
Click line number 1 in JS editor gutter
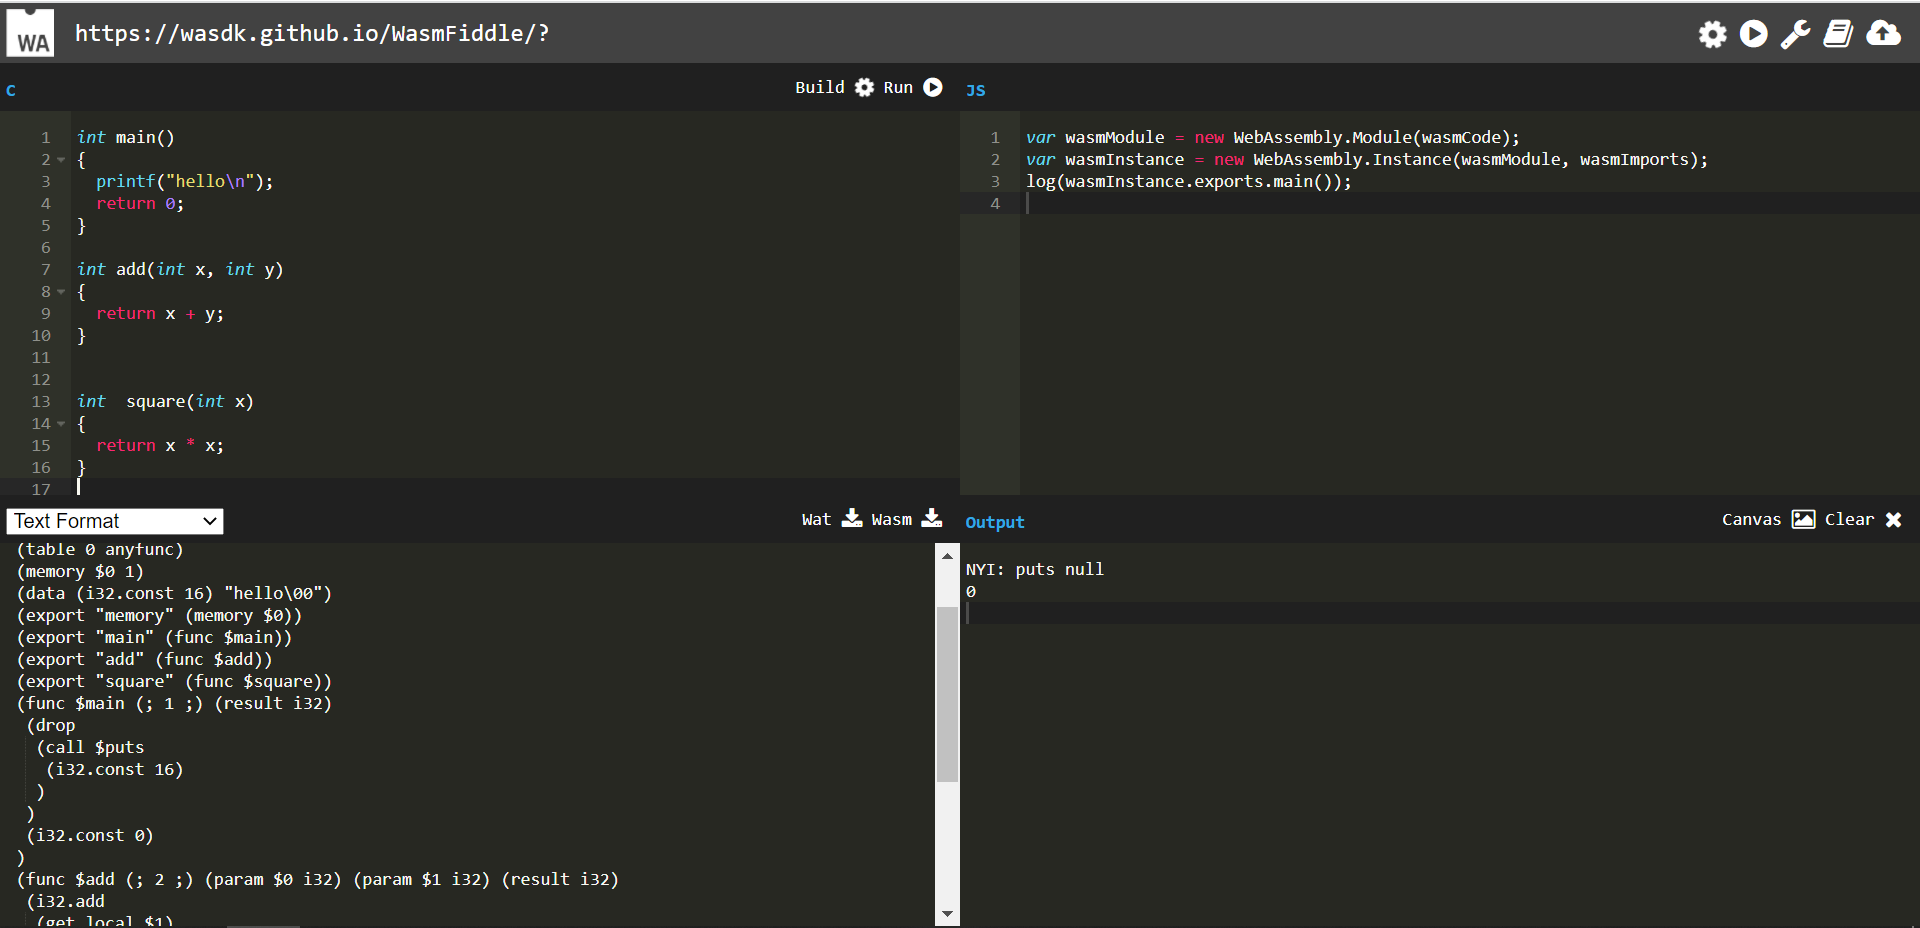tap(995, 137)
